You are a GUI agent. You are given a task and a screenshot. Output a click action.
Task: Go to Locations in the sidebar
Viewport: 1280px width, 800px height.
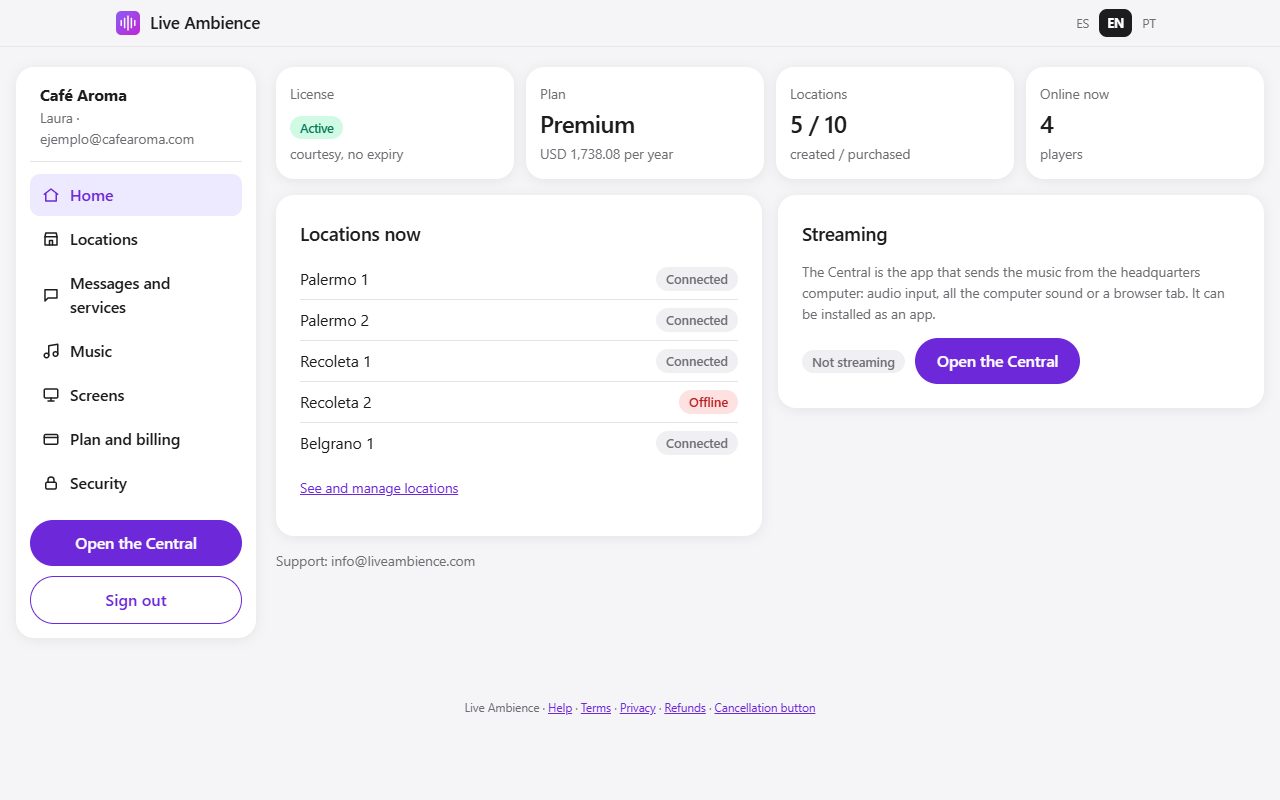click(136, 239)
